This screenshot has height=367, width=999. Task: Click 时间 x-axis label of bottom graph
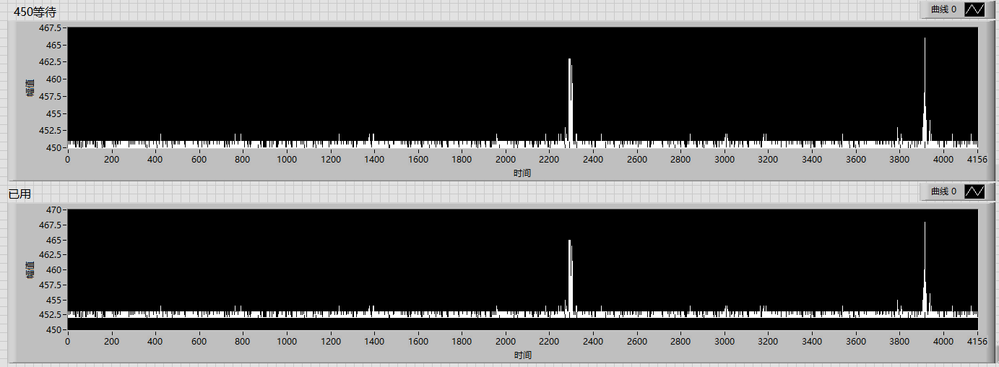[x=522, y=355]
